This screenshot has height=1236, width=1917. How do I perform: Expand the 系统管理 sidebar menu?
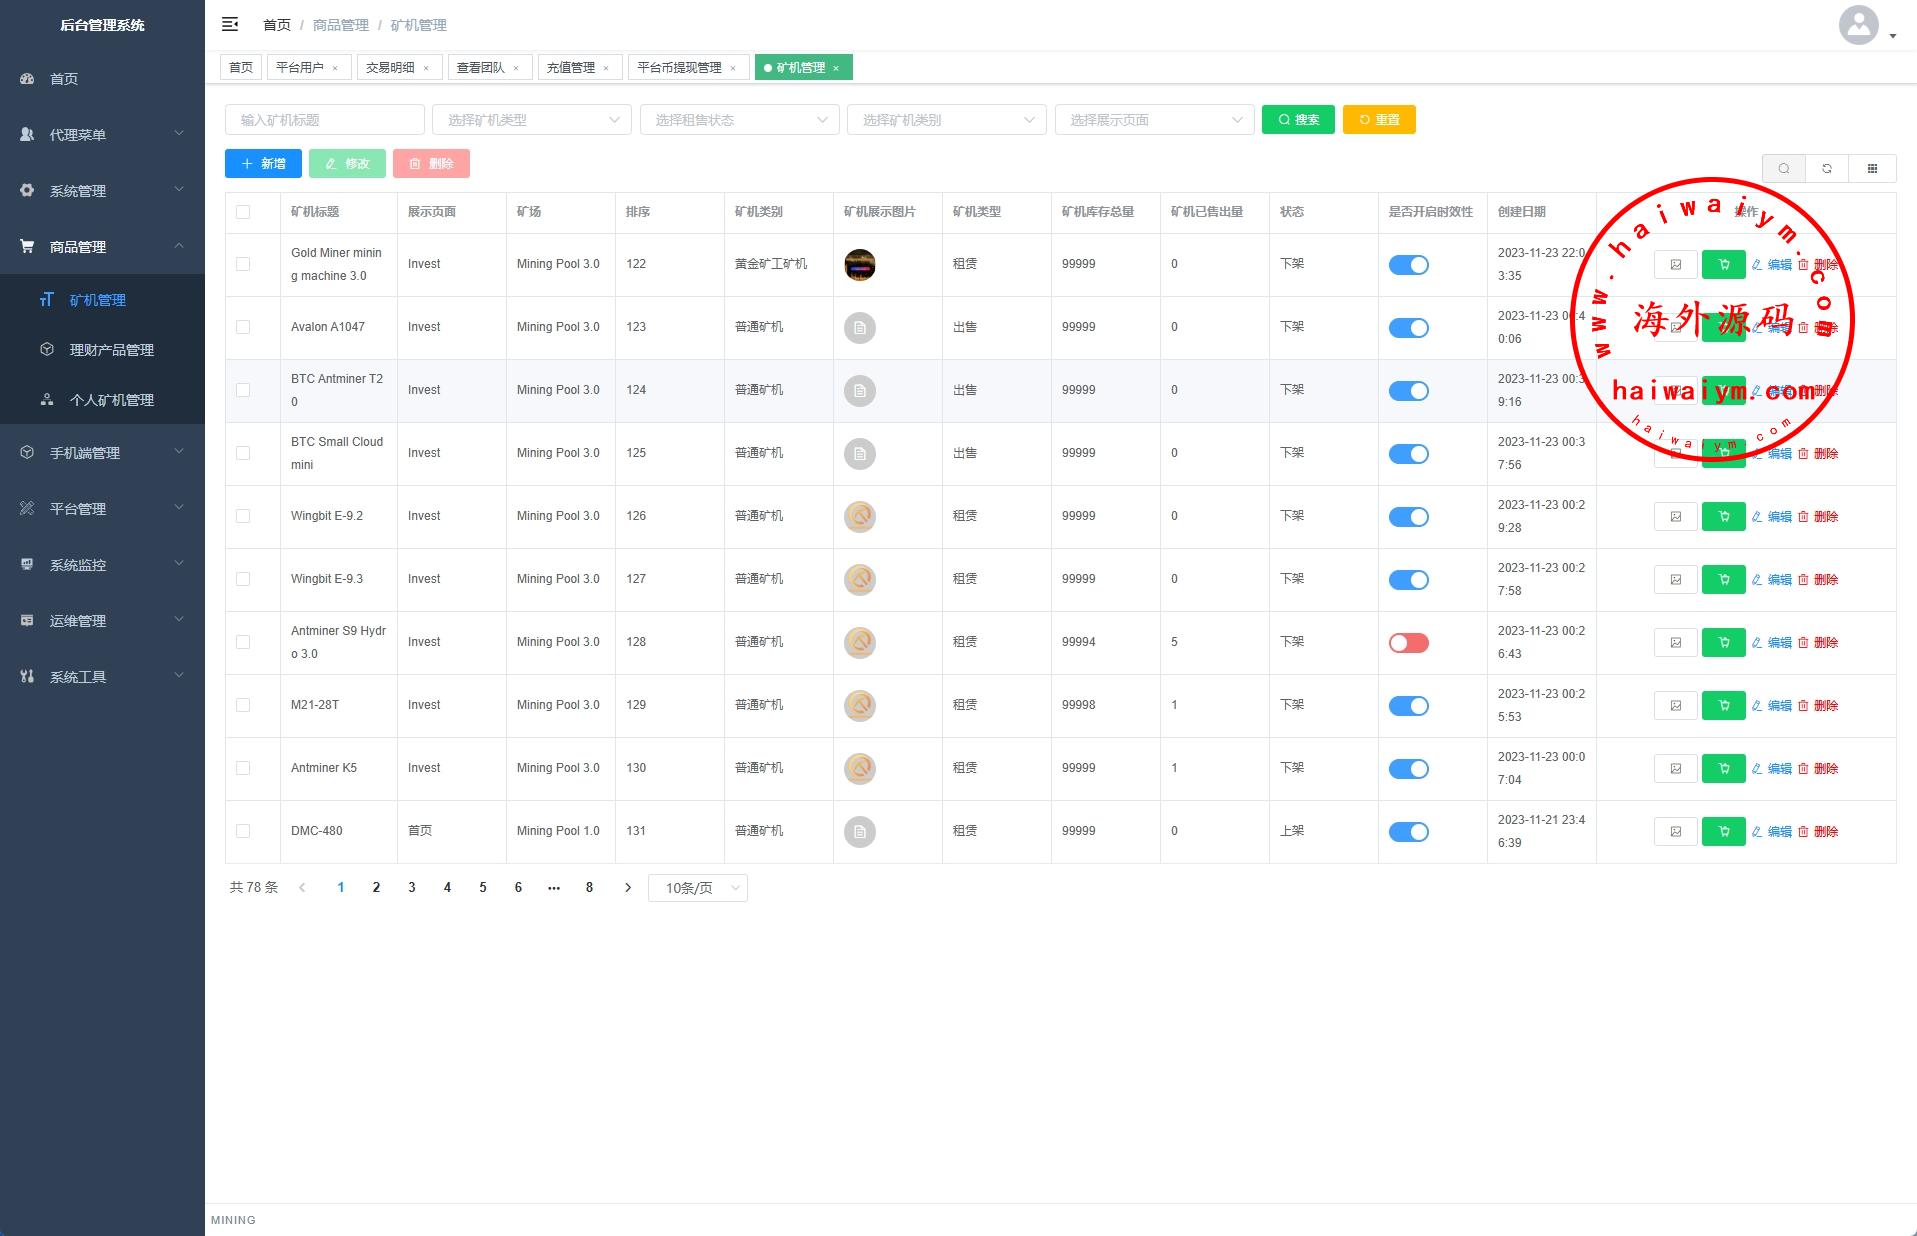coord(102,191)
